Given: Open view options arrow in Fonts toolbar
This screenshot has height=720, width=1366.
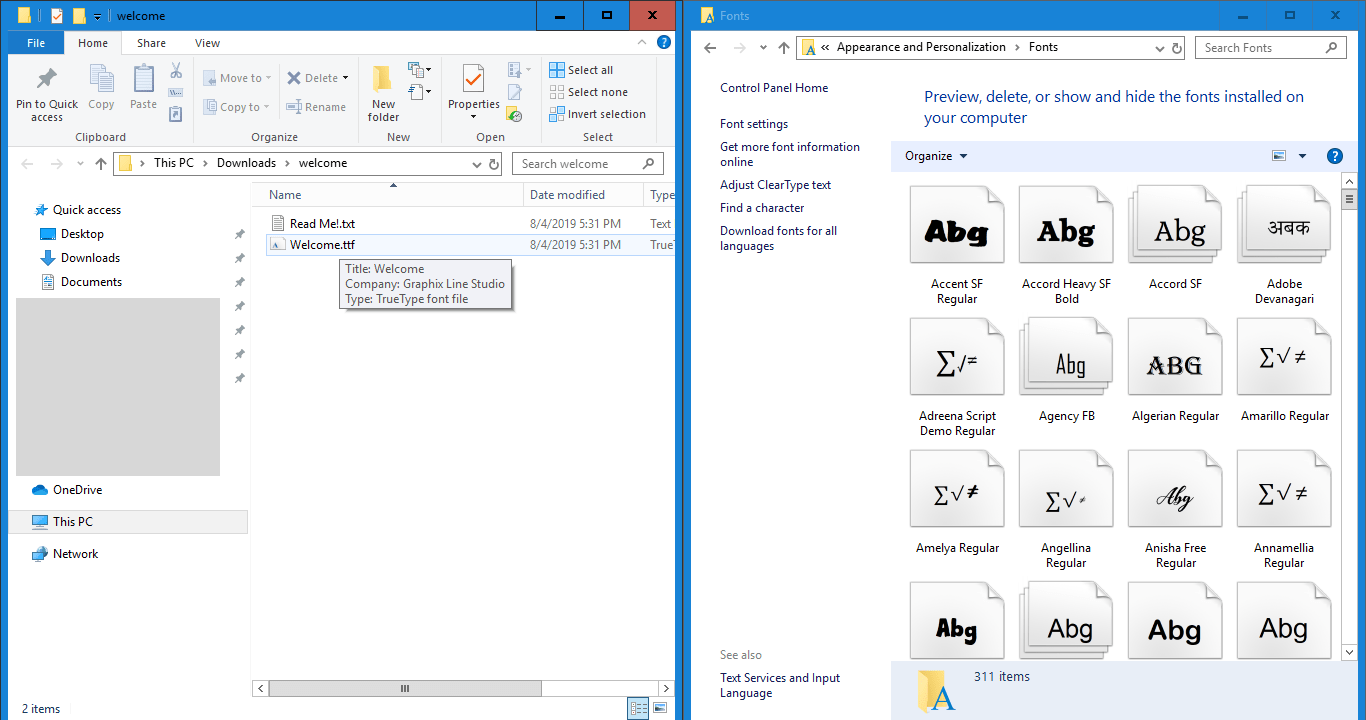Looking at the screenshot, I should [x=1302, y=156].
